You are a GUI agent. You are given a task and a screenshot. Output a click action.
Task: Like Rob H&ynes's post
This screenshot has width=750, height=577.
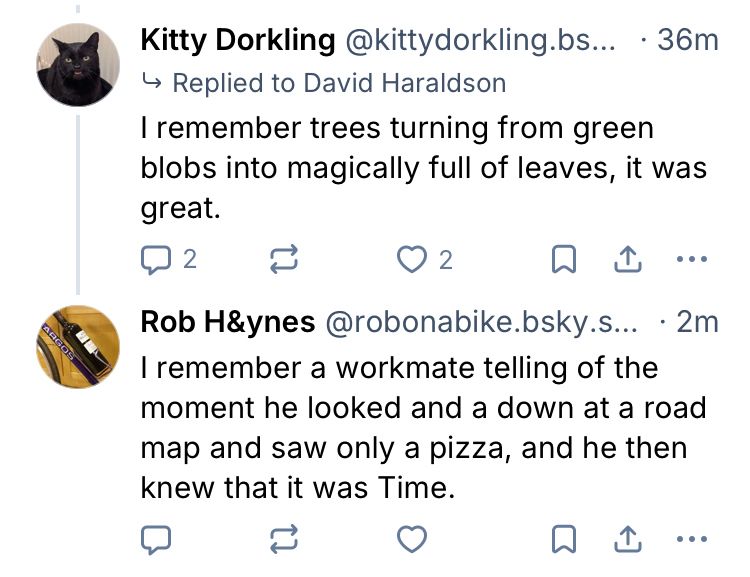[x=410, y=541]
